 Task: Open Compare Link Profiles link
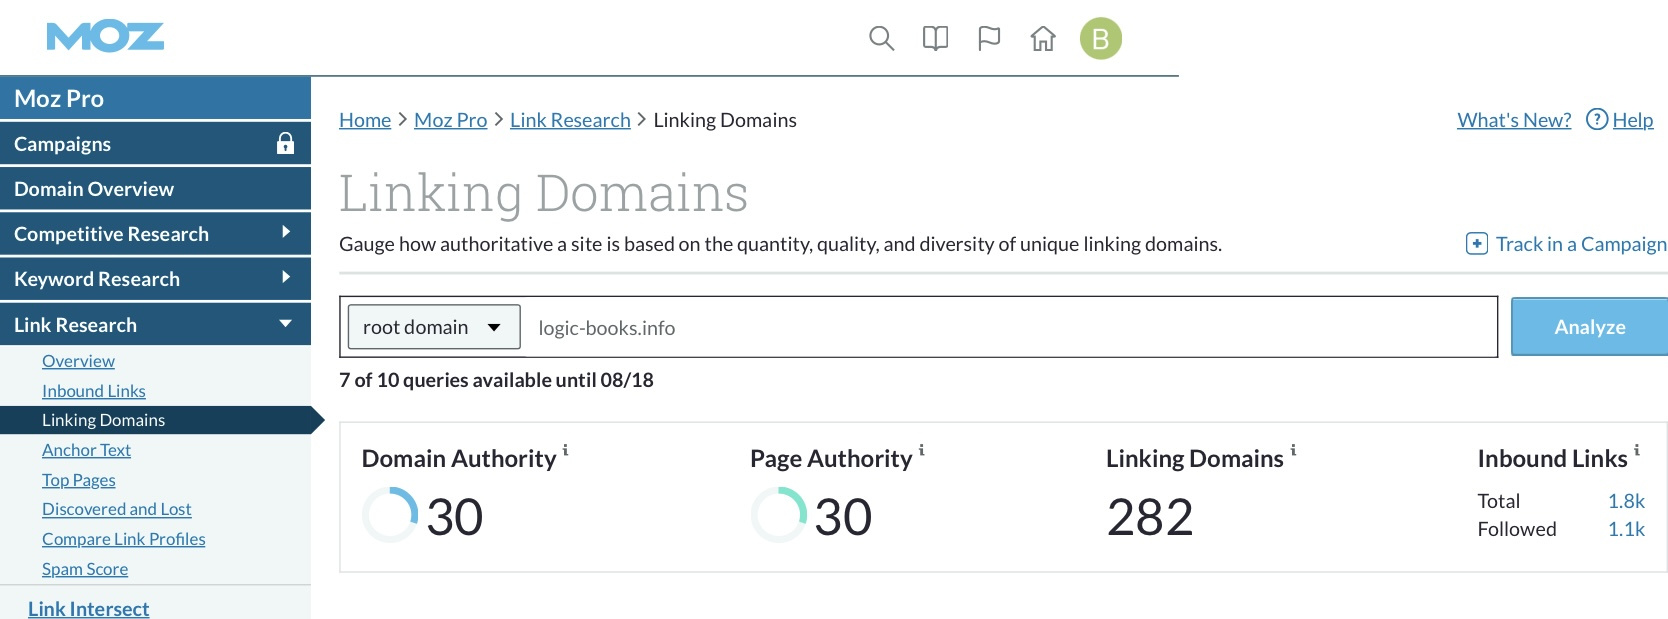coord(124,539)
